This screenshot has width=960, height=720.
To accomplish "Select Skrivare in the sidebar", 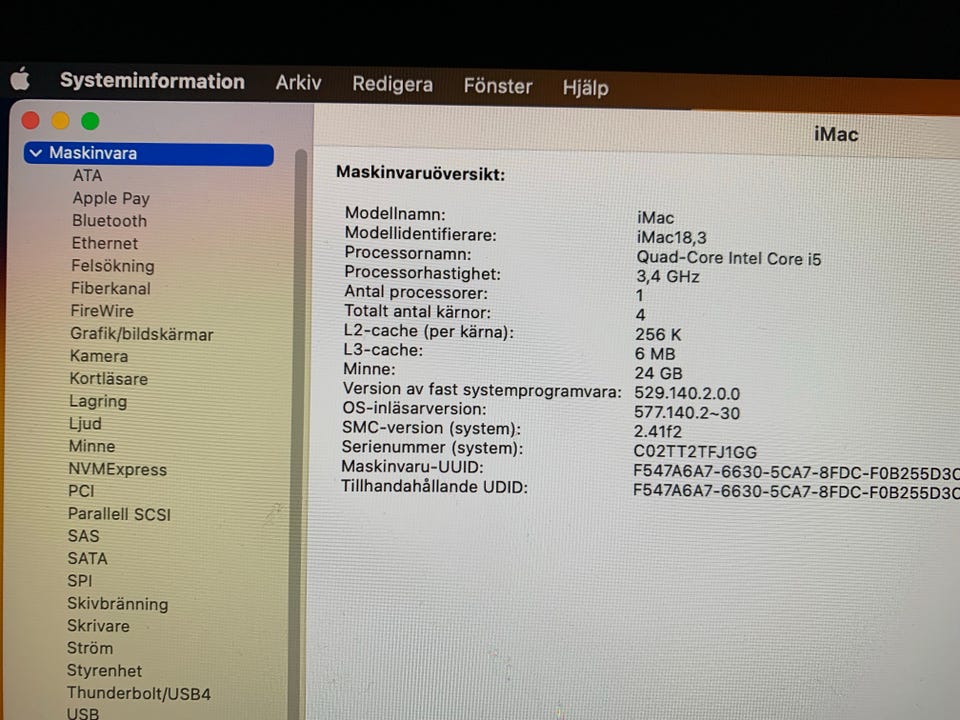I will tap(98, 626).
